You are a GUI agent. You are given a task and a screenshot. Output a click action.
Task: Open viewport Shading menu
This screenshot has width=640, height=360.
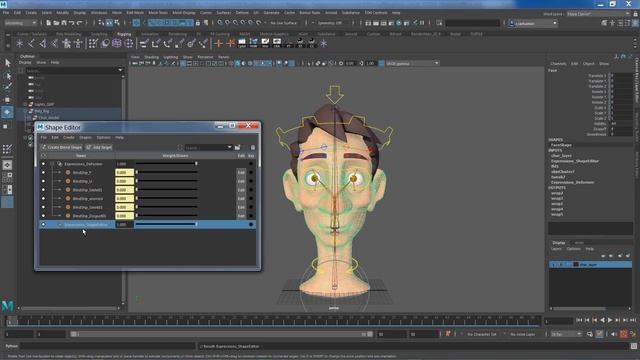coord(151,57)
